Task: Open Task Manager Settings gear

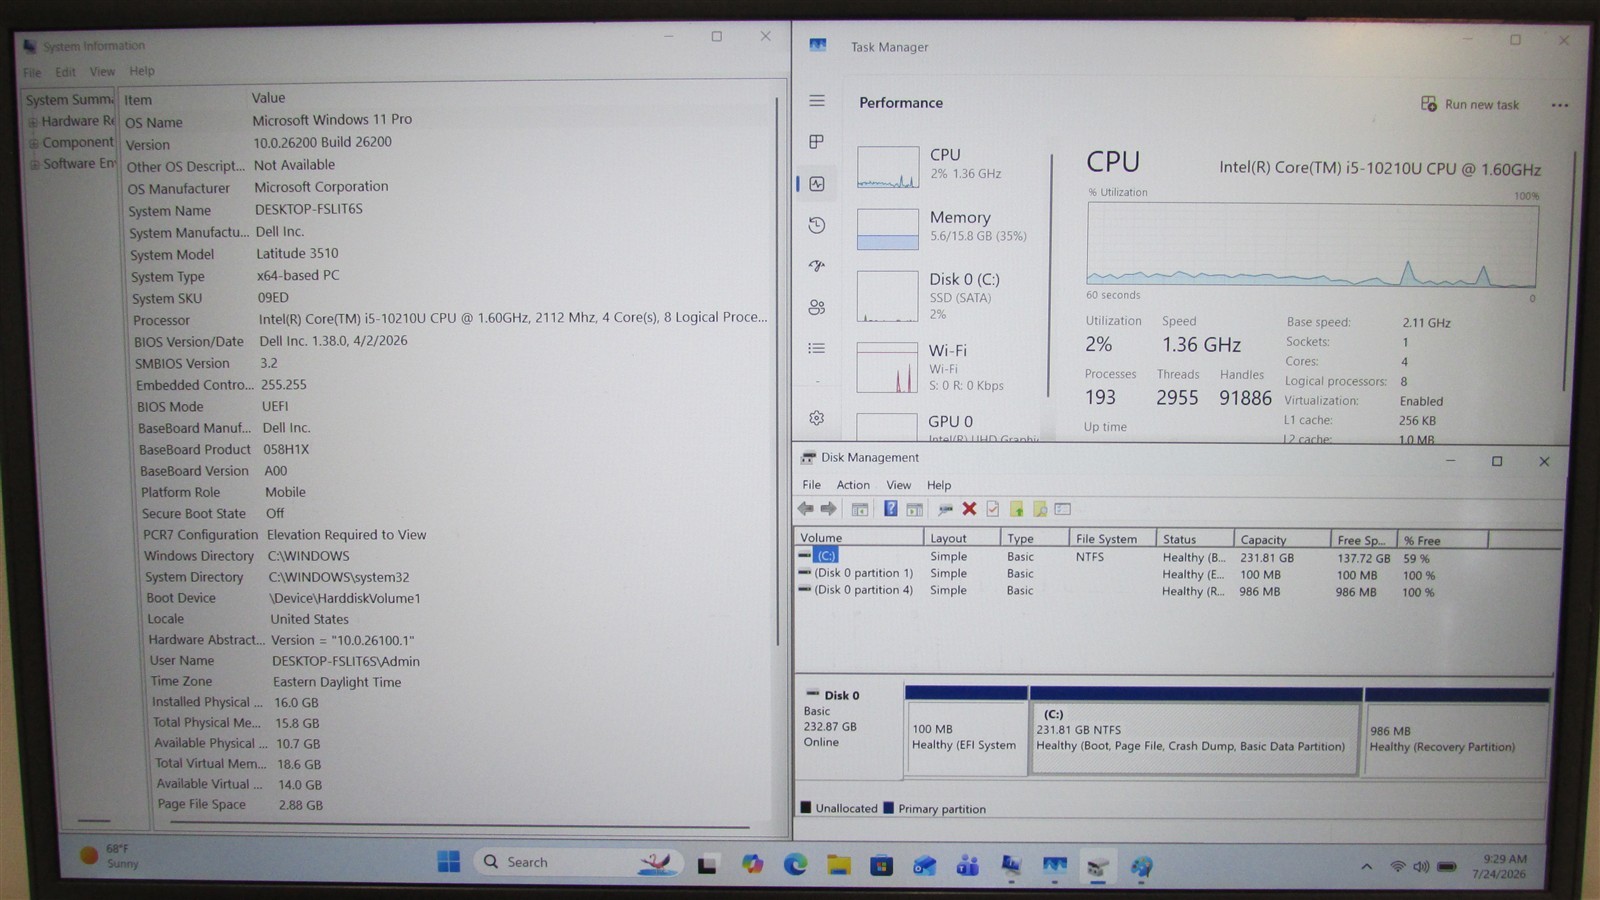Action: [817, 418]
